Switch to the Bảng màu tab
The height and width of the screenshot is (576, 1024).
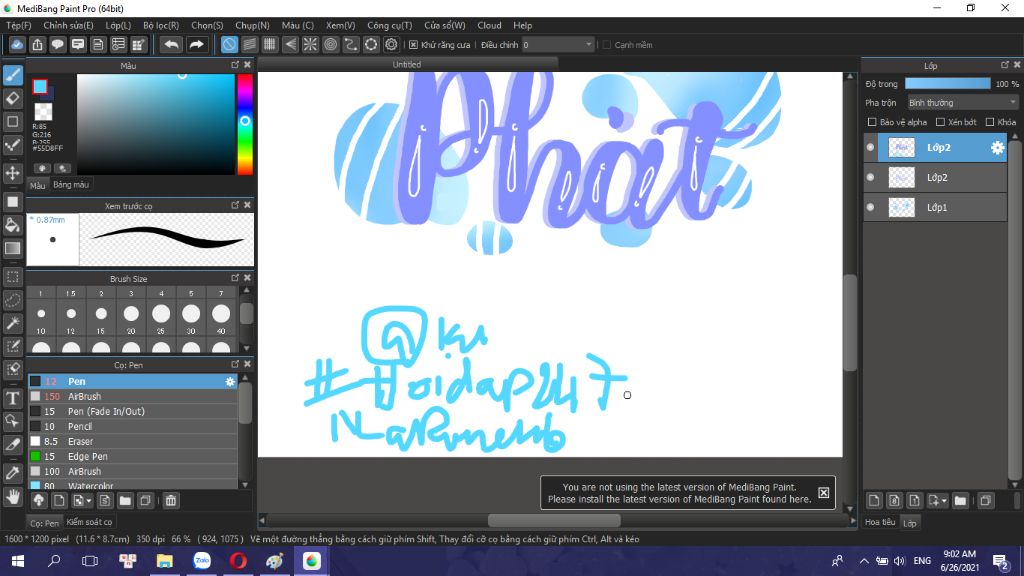pyautogui.click(x=71, y=185)
